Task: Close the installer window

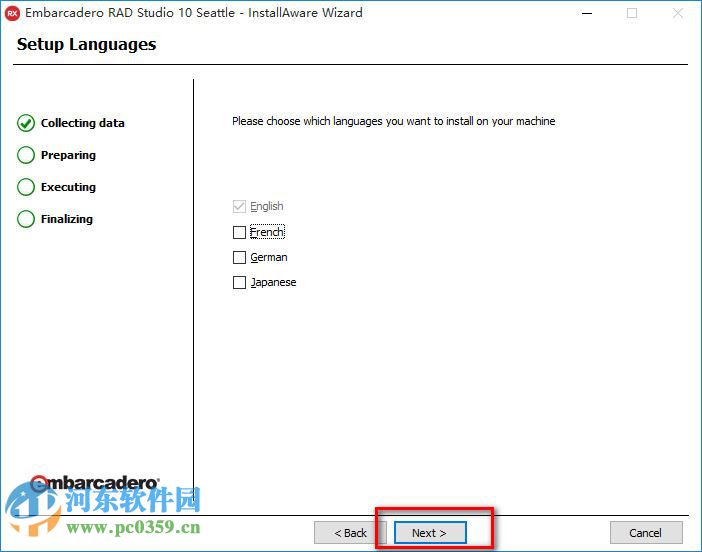Action: [x=677, y=13]
